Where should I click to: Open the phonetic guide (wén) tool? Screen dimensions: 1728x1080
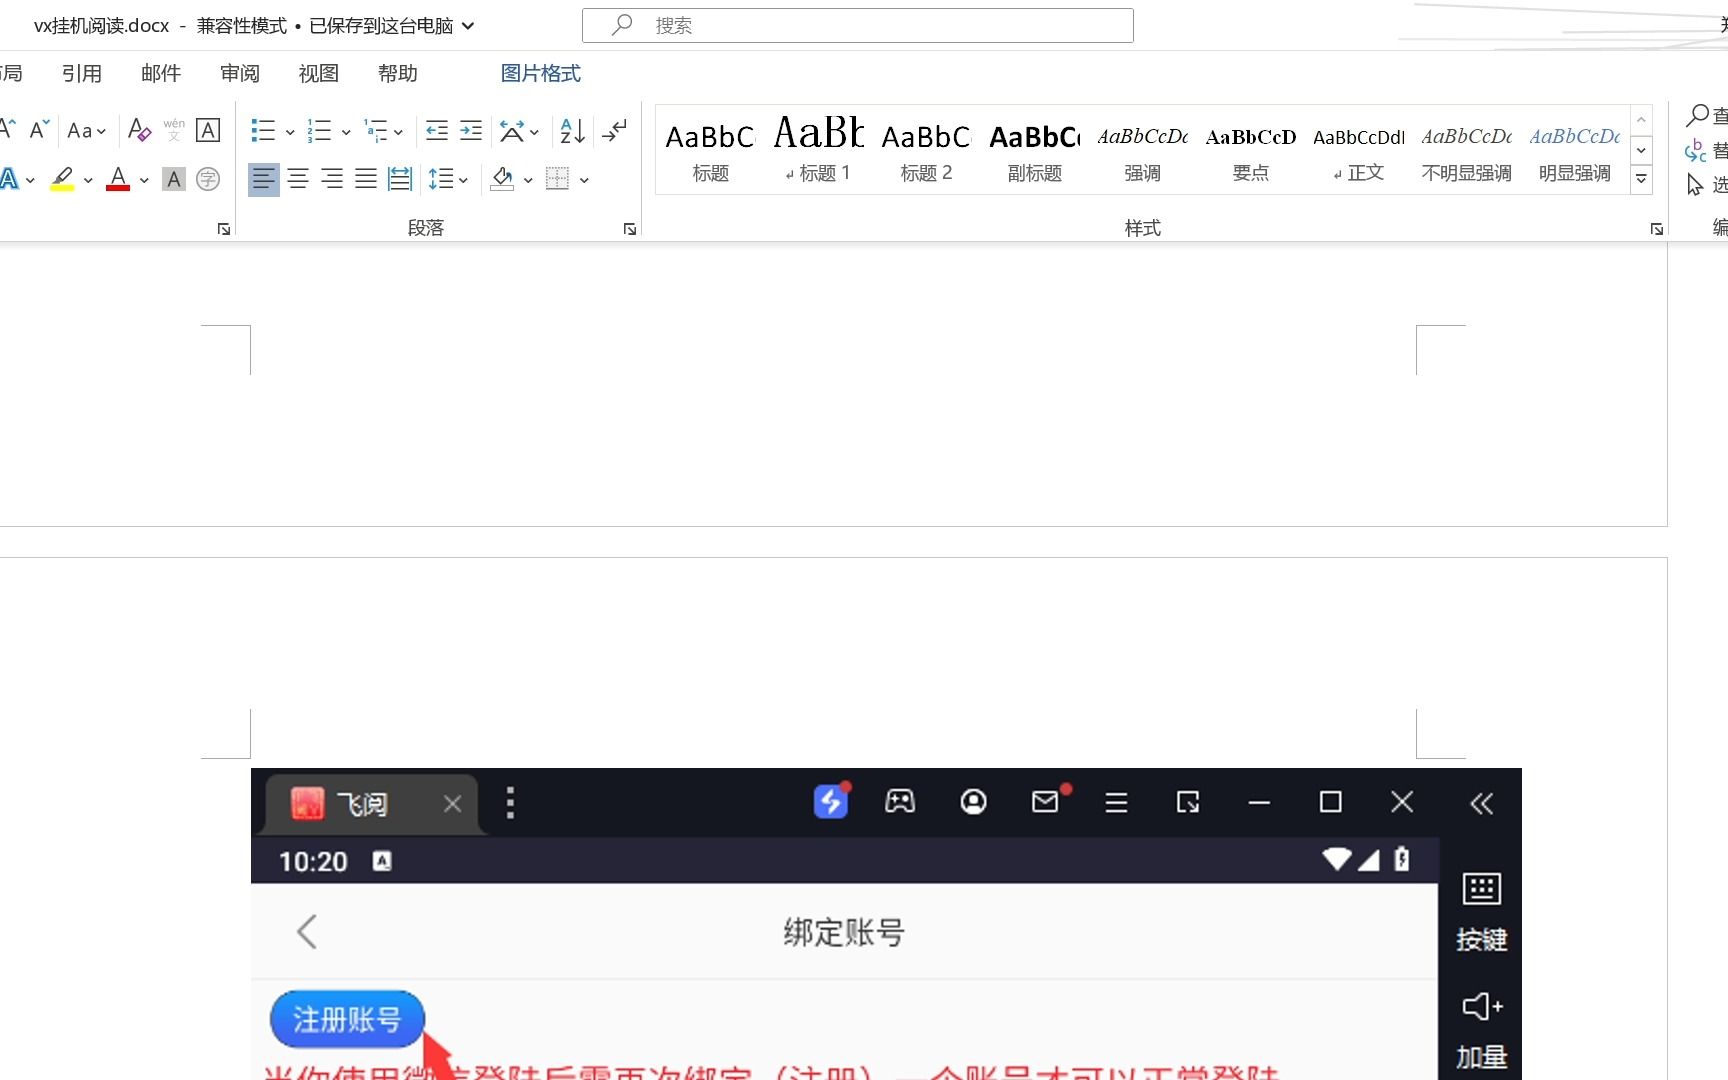pyautogui.click(x=174, y=130)
